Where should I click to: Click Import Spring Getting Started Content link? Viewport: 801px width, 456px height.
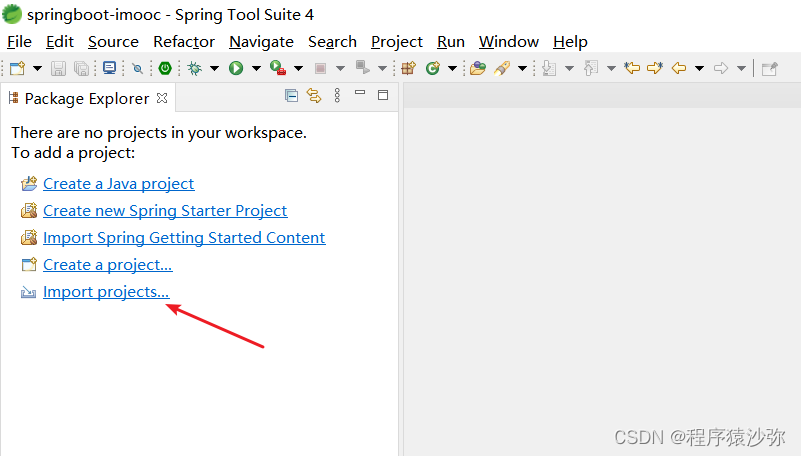[184, 238]
